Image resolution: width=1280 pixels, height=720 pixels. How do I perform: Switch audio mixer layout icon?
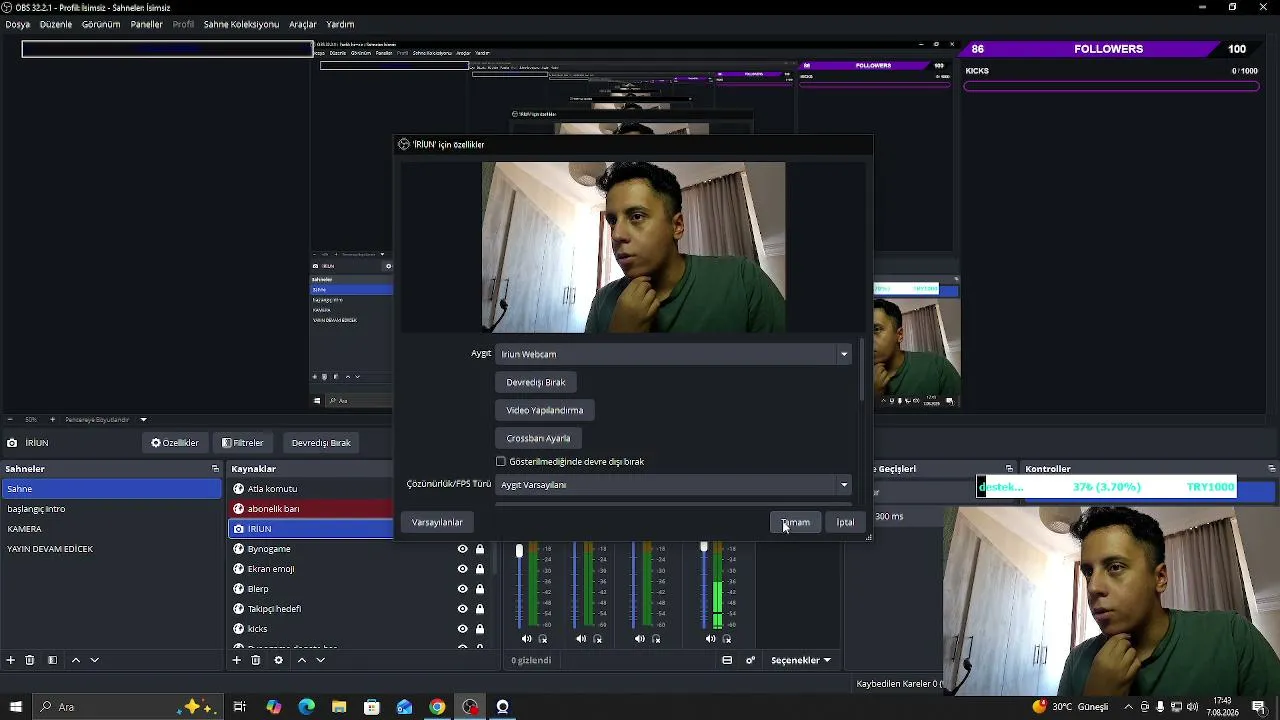[727, 660]
